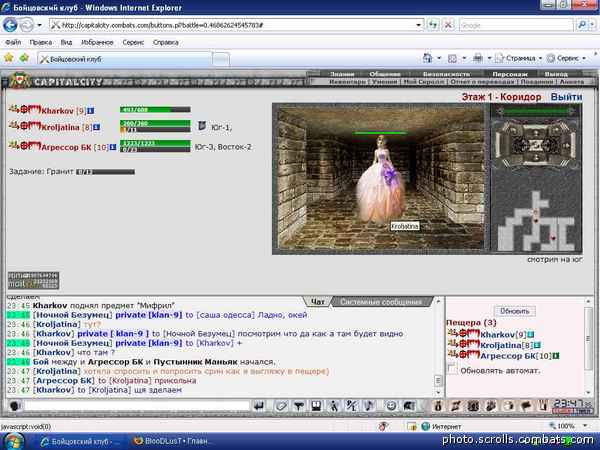The height and width of the screenshot is (450, 600).
Task: Click the IE Stop loading X icon
Action: 448,25
